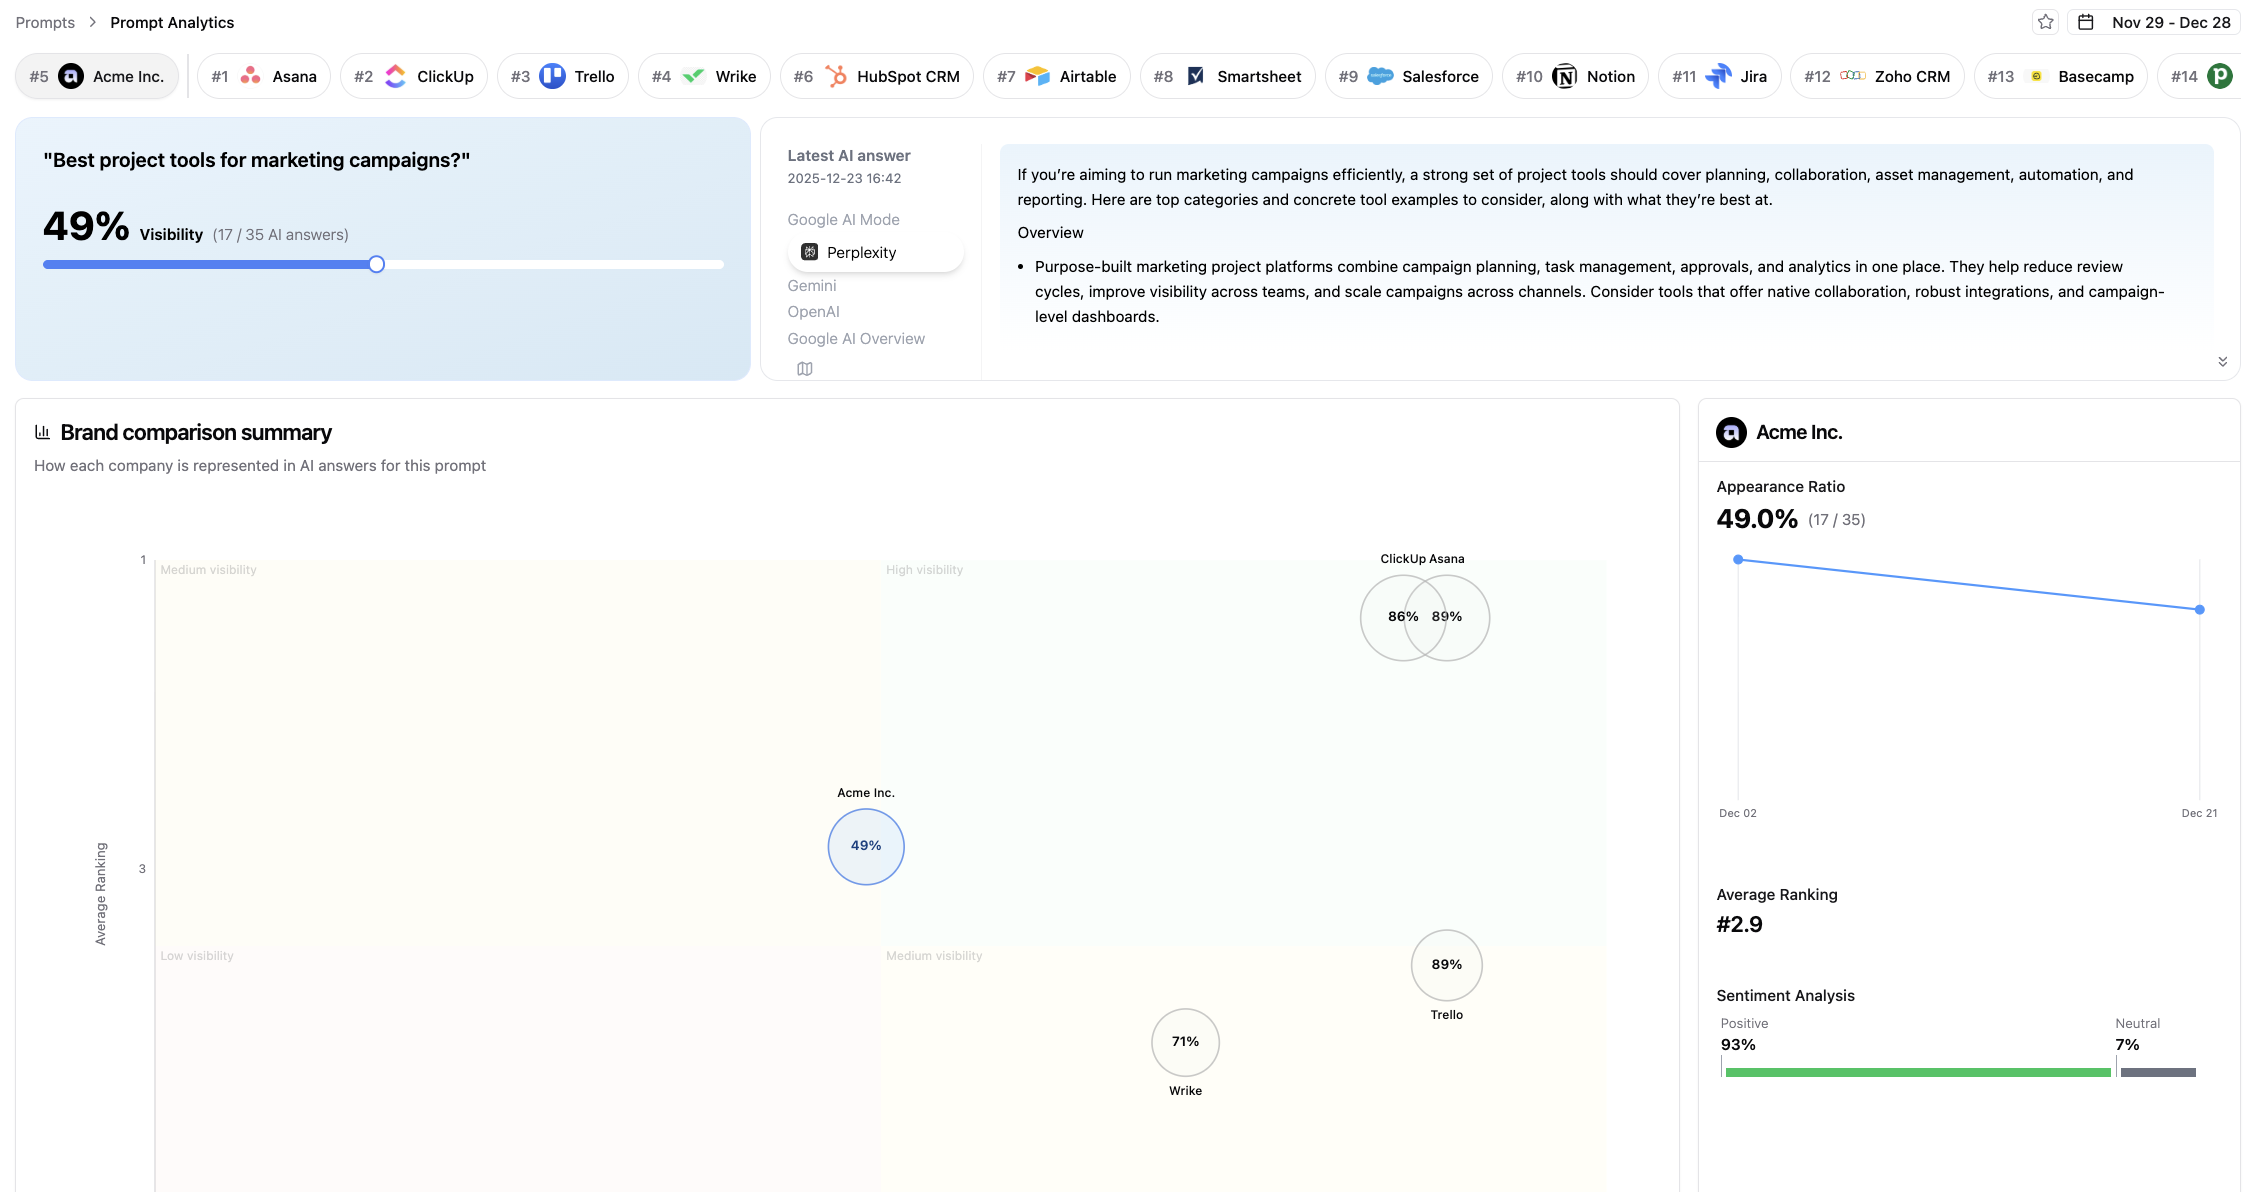Click the visibility slider handle

[x=376, y=265]
